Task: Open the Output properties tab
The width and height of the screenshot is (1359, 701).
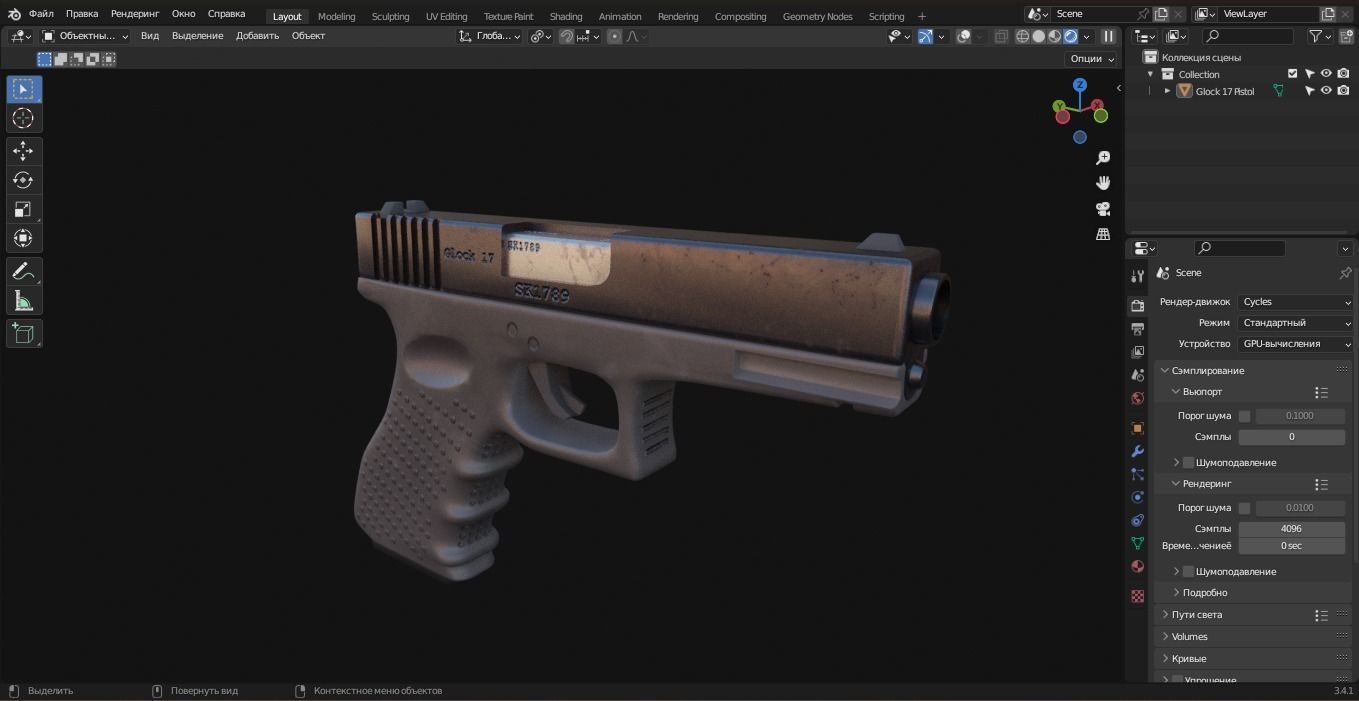Action: click(1137, 329)
